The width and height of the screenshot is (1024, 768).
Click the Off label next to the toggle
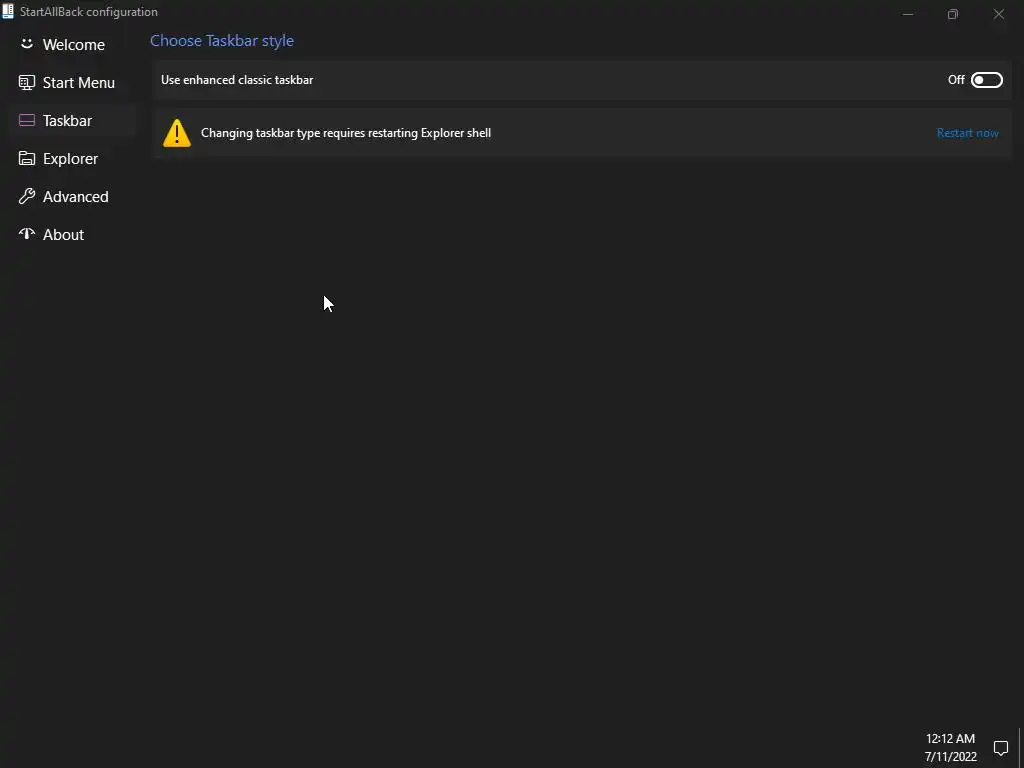tap(956, 80)
